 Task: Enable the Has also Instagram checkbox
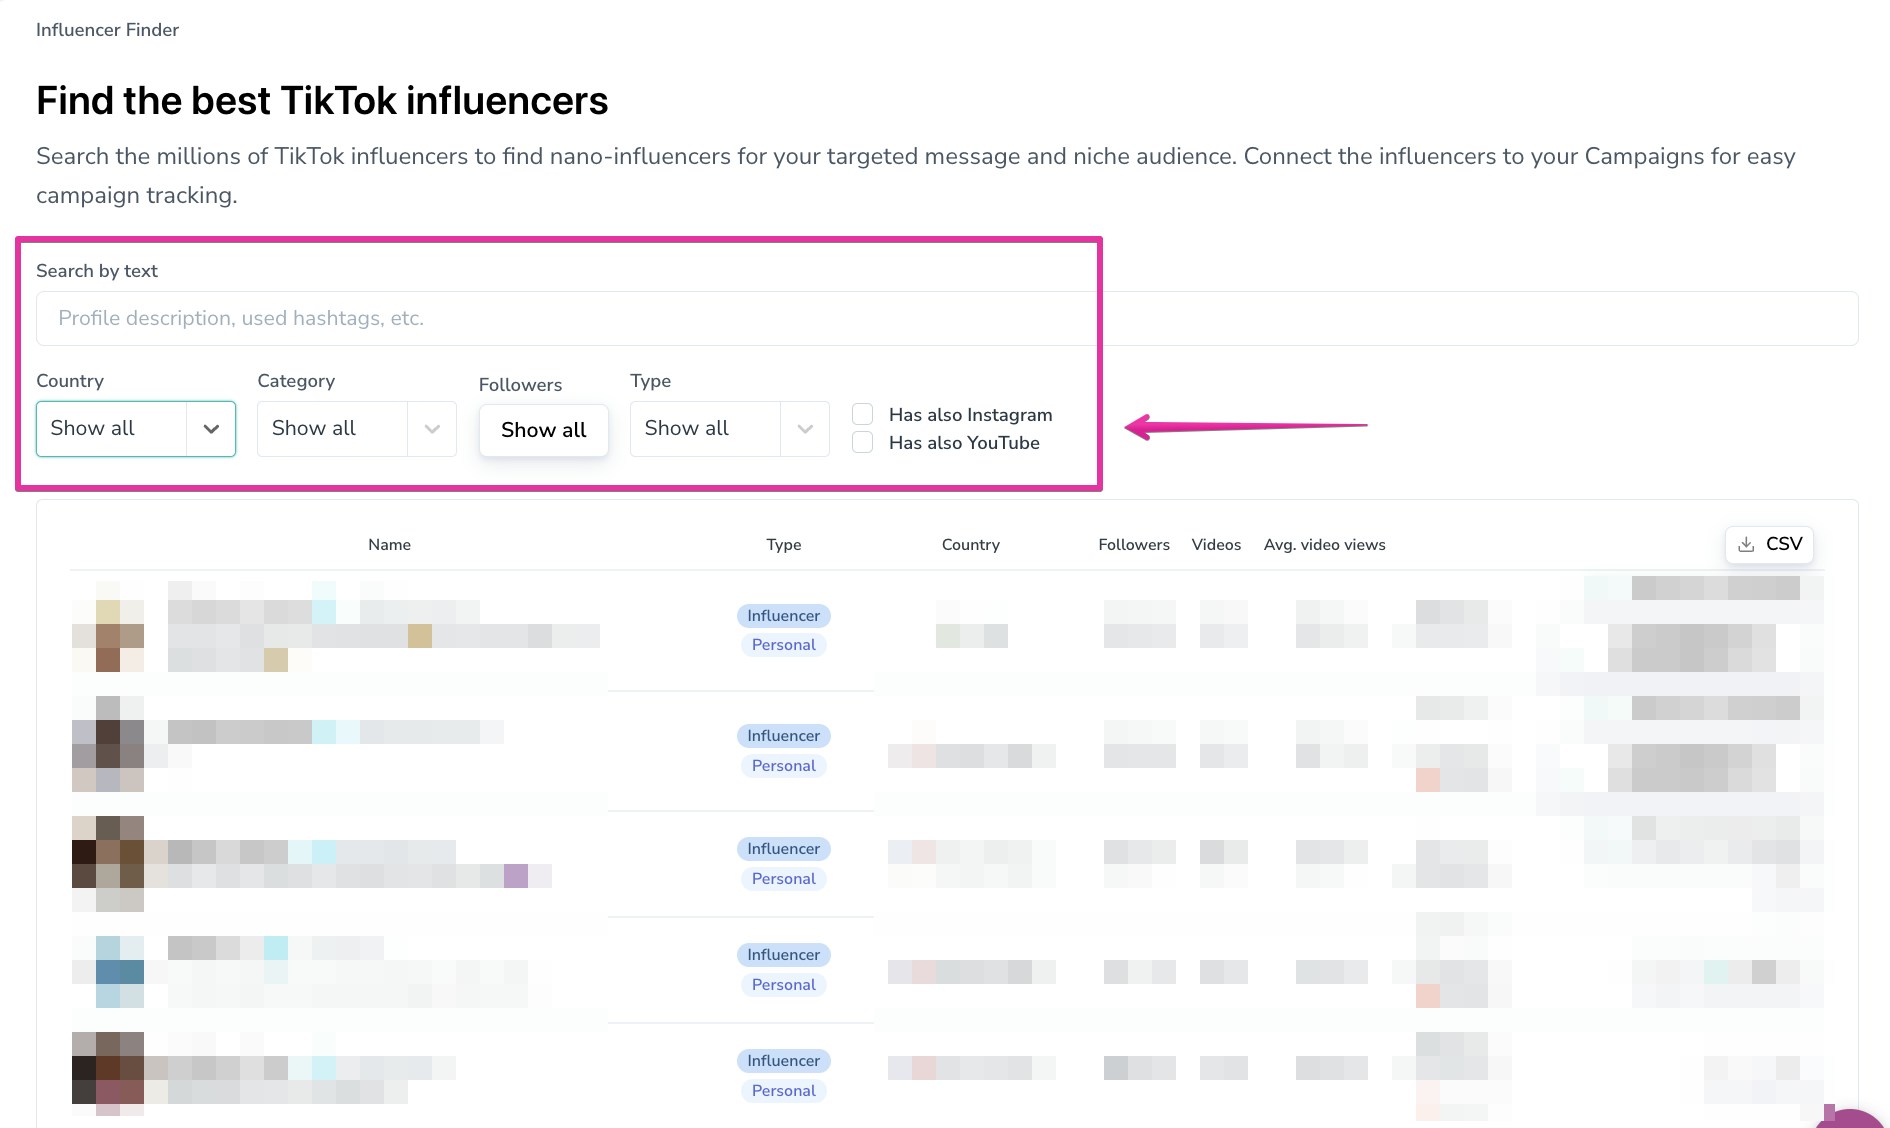(863, 414)
